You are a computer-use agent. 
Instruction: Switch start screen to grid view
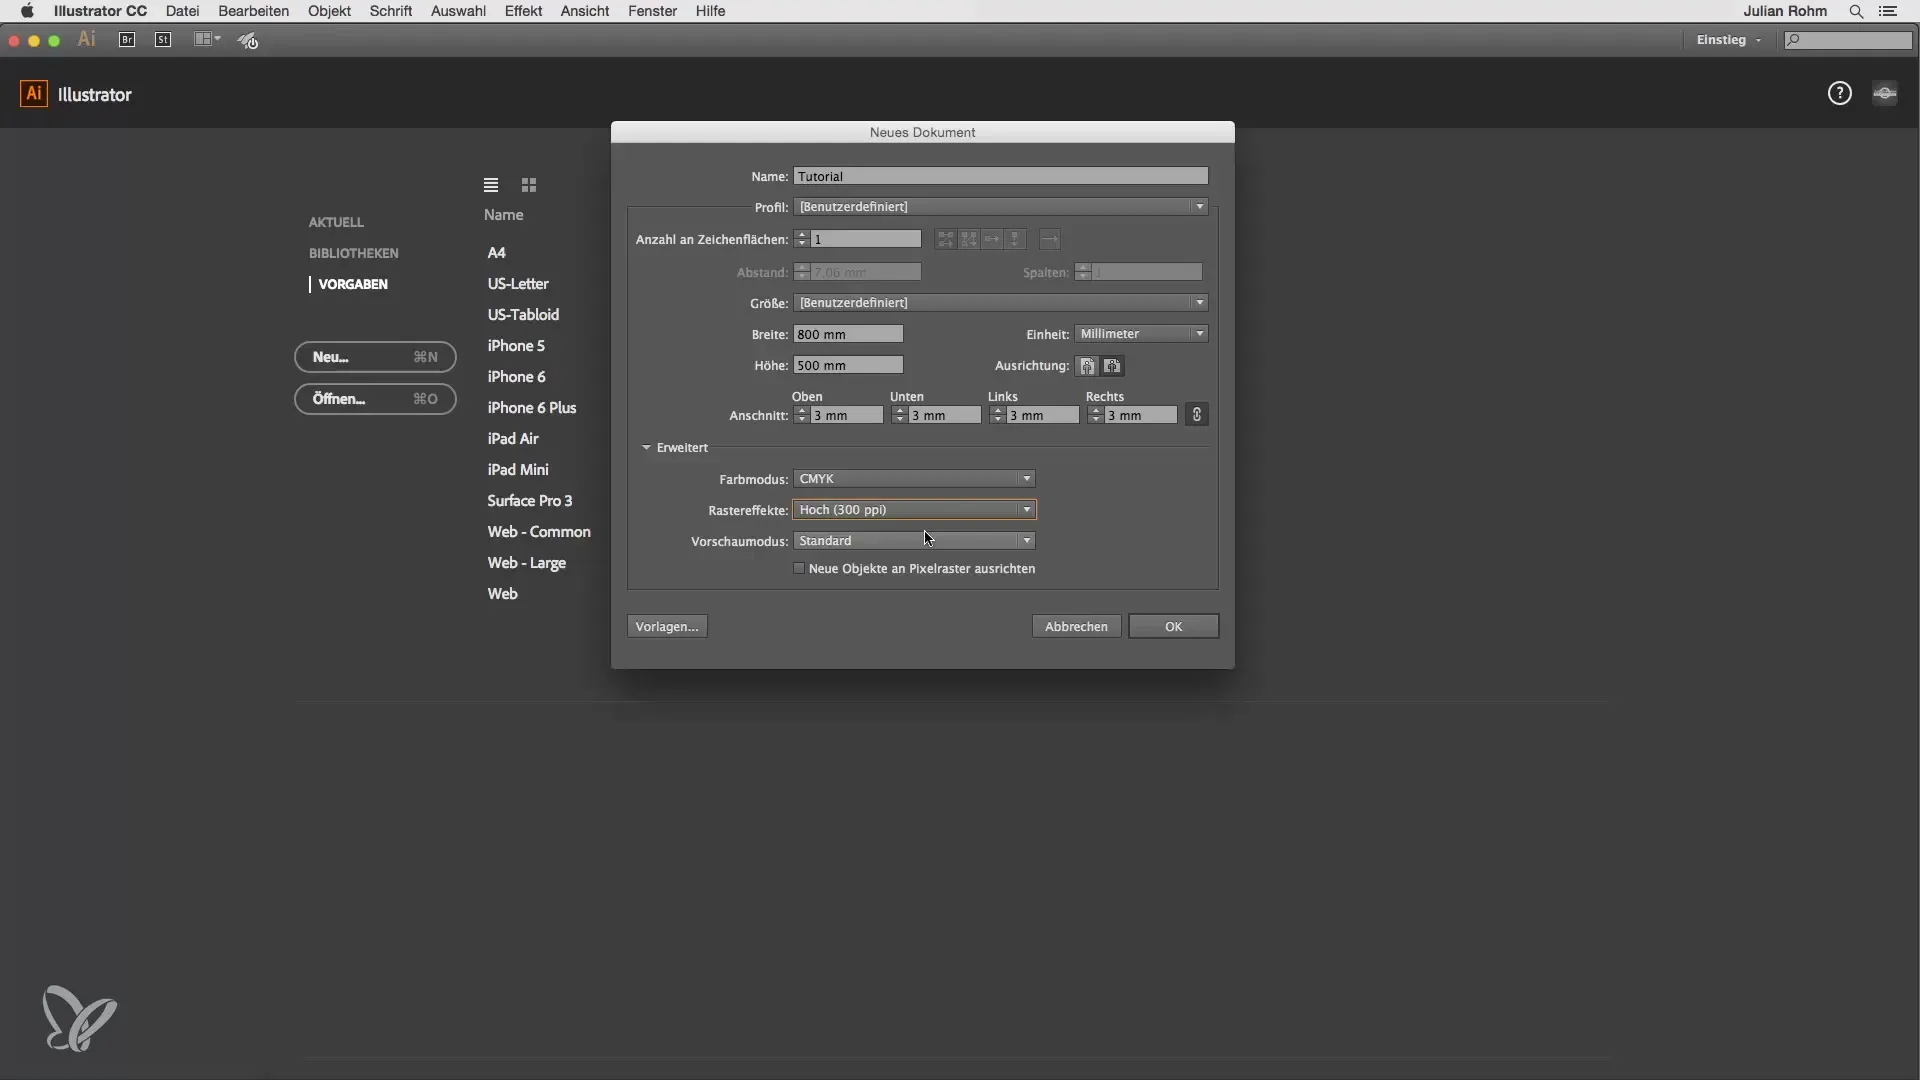pyautogui.click(x=529, y=185)
